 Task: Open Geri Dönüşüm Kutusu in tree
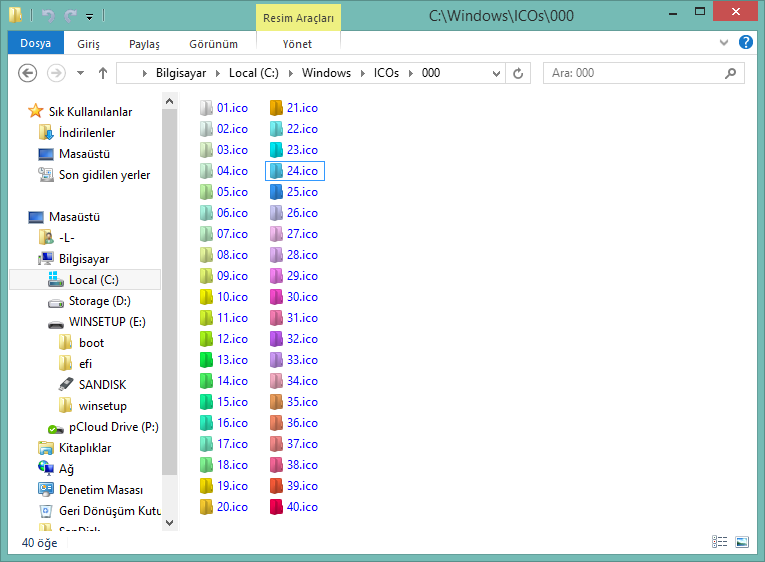click(110, 511)
